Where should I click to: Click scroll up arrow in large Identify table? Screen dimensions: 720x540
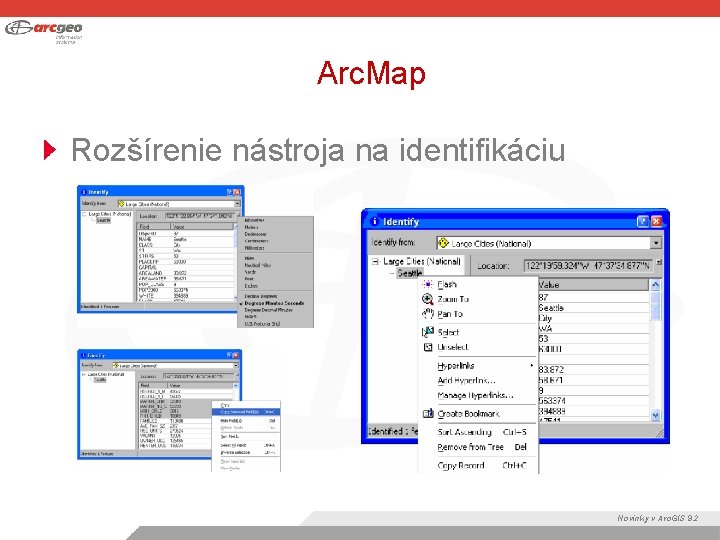click(x=655, y=285)
